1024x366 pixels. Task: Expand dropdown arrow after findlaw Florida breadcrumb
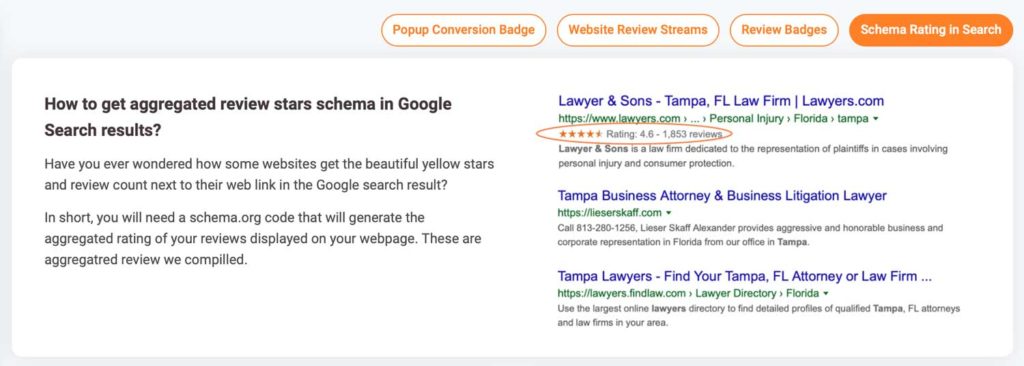pos(826,293)
